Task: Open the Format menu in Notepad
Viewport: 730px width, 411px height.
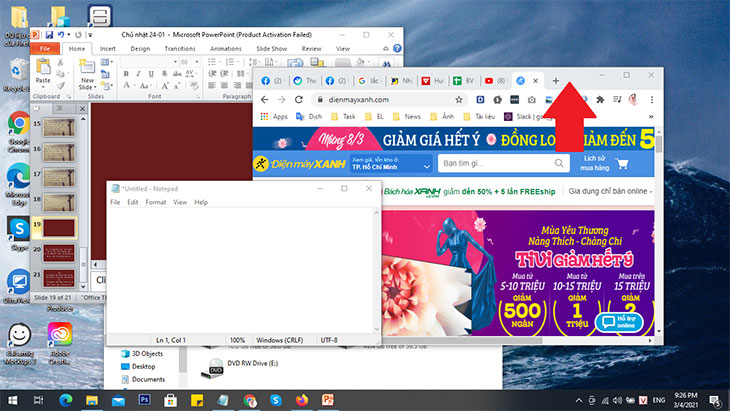Action: coord(155,202)
